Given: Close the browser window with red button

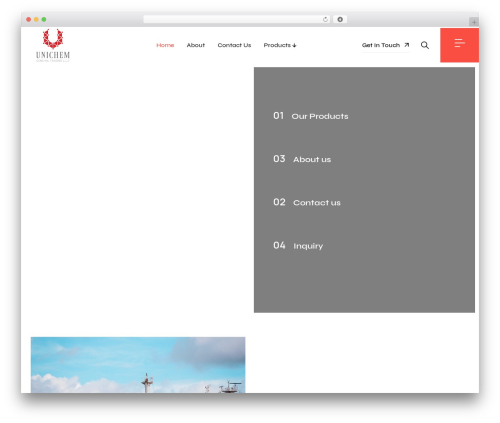Looking at the screenshot, I should click(x=29, y=19).
